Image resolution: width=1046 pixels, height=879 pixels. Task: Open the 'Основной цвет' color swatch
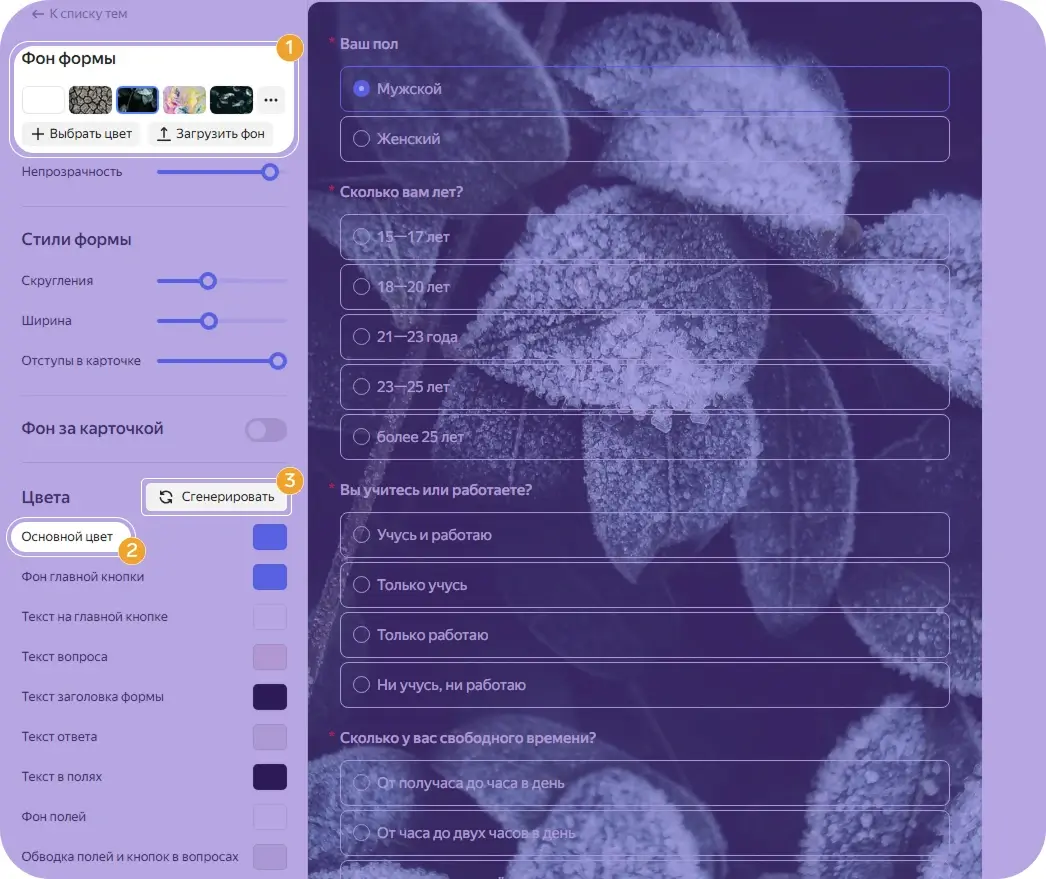(270, 537)
